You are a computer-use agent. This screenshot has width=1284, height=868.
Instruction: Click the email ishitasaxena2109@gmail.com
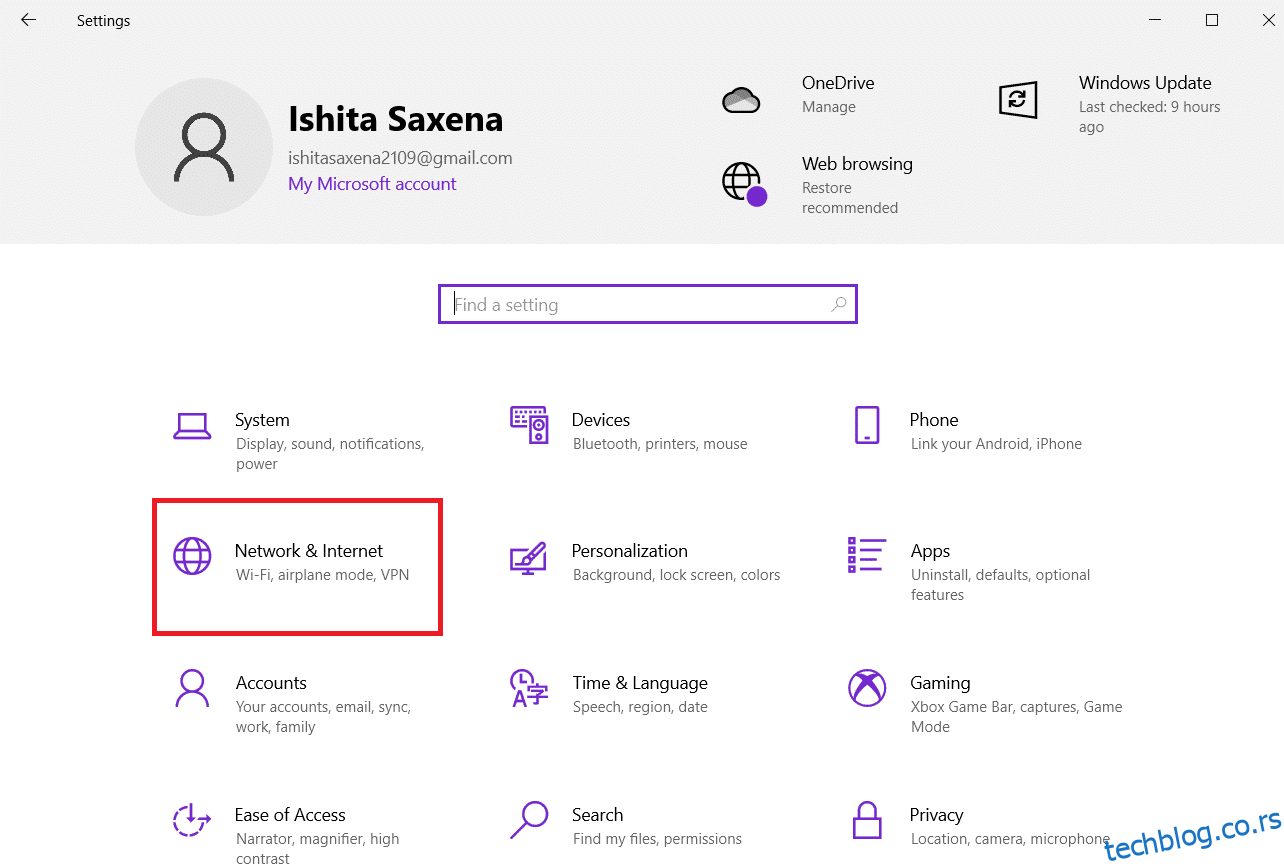[x=400, y=158]
